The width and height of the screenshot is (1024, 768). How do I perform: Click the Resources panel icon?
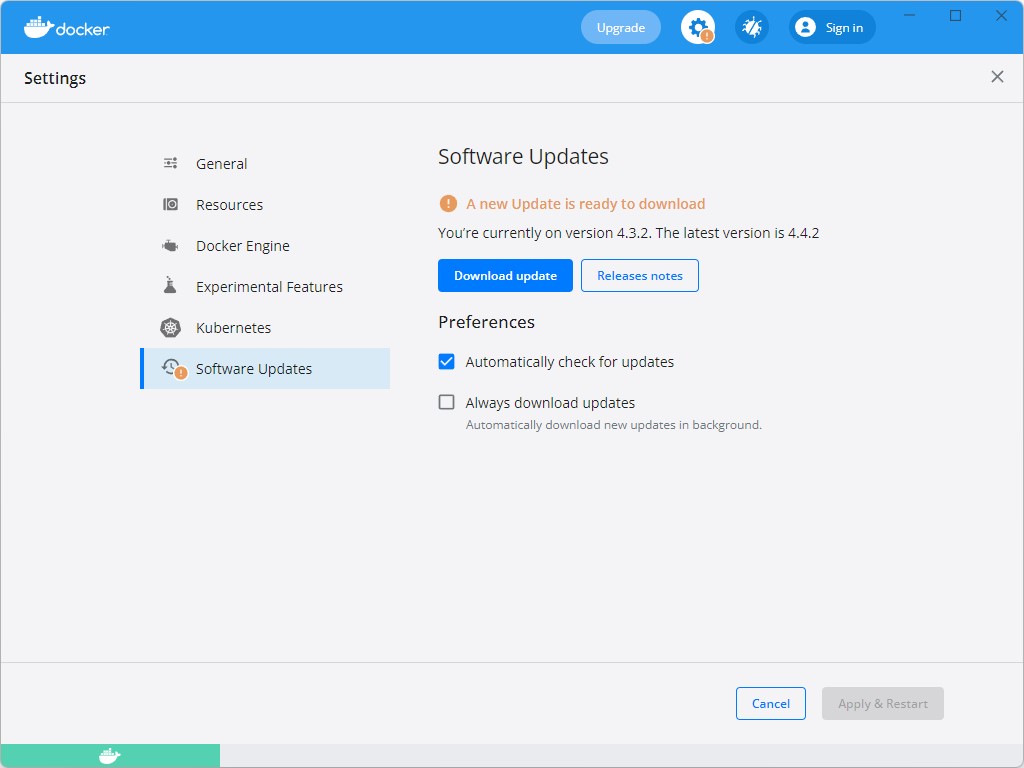tap(170, 204)
